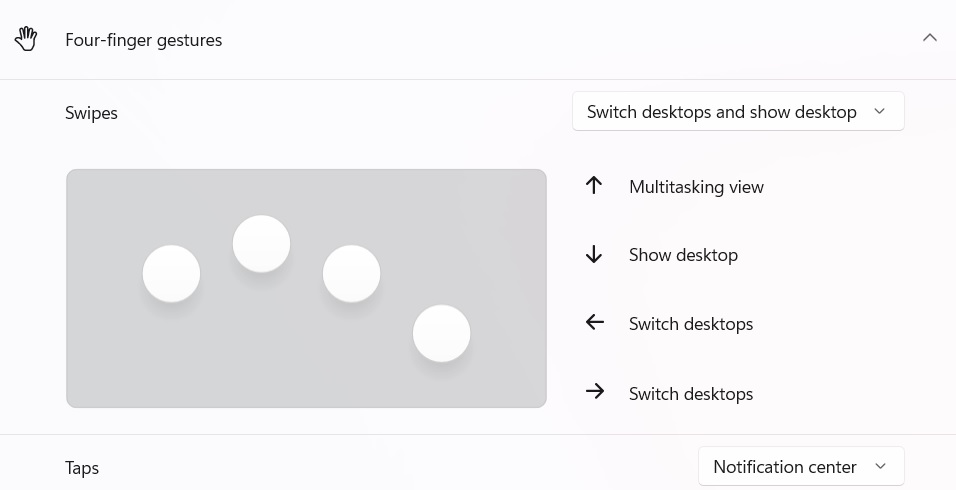Click the up arrow swipe icon

594,186
